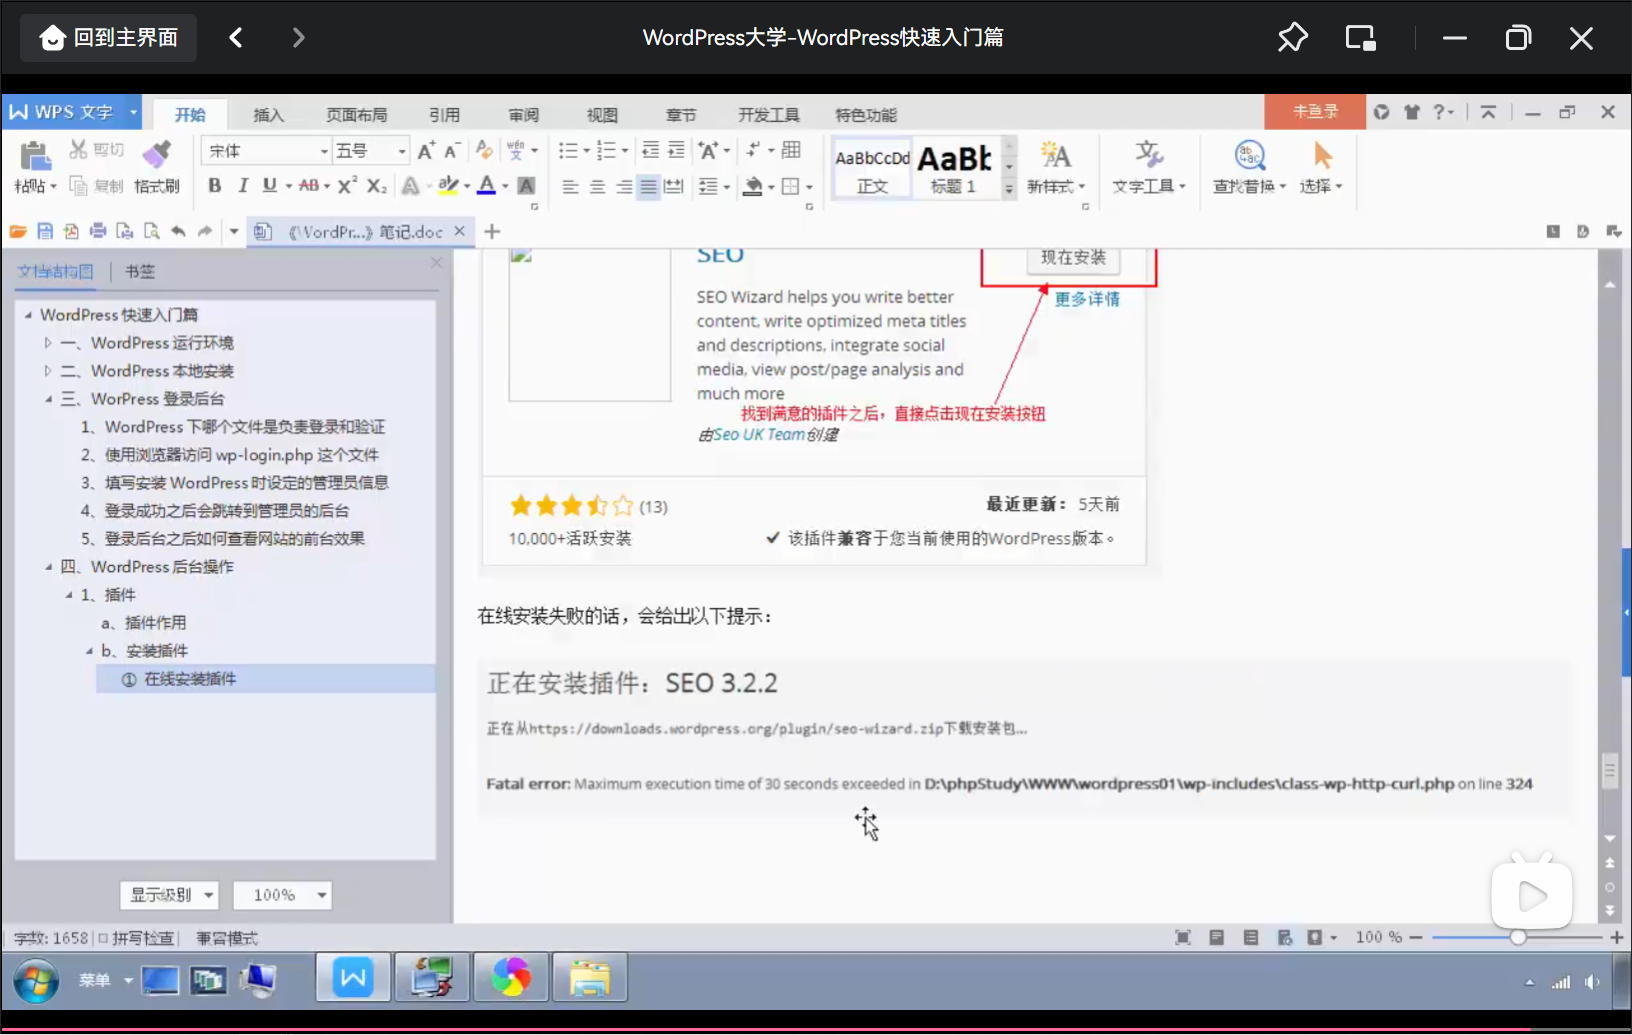Click the Format Painter brush icon
The width and height of the screenshot is (1632, 1035).
156,154
